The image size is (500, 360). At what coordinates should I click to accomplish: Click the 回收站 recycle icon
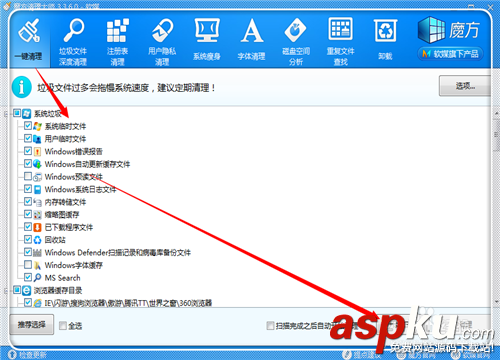(x=37, y=240)
